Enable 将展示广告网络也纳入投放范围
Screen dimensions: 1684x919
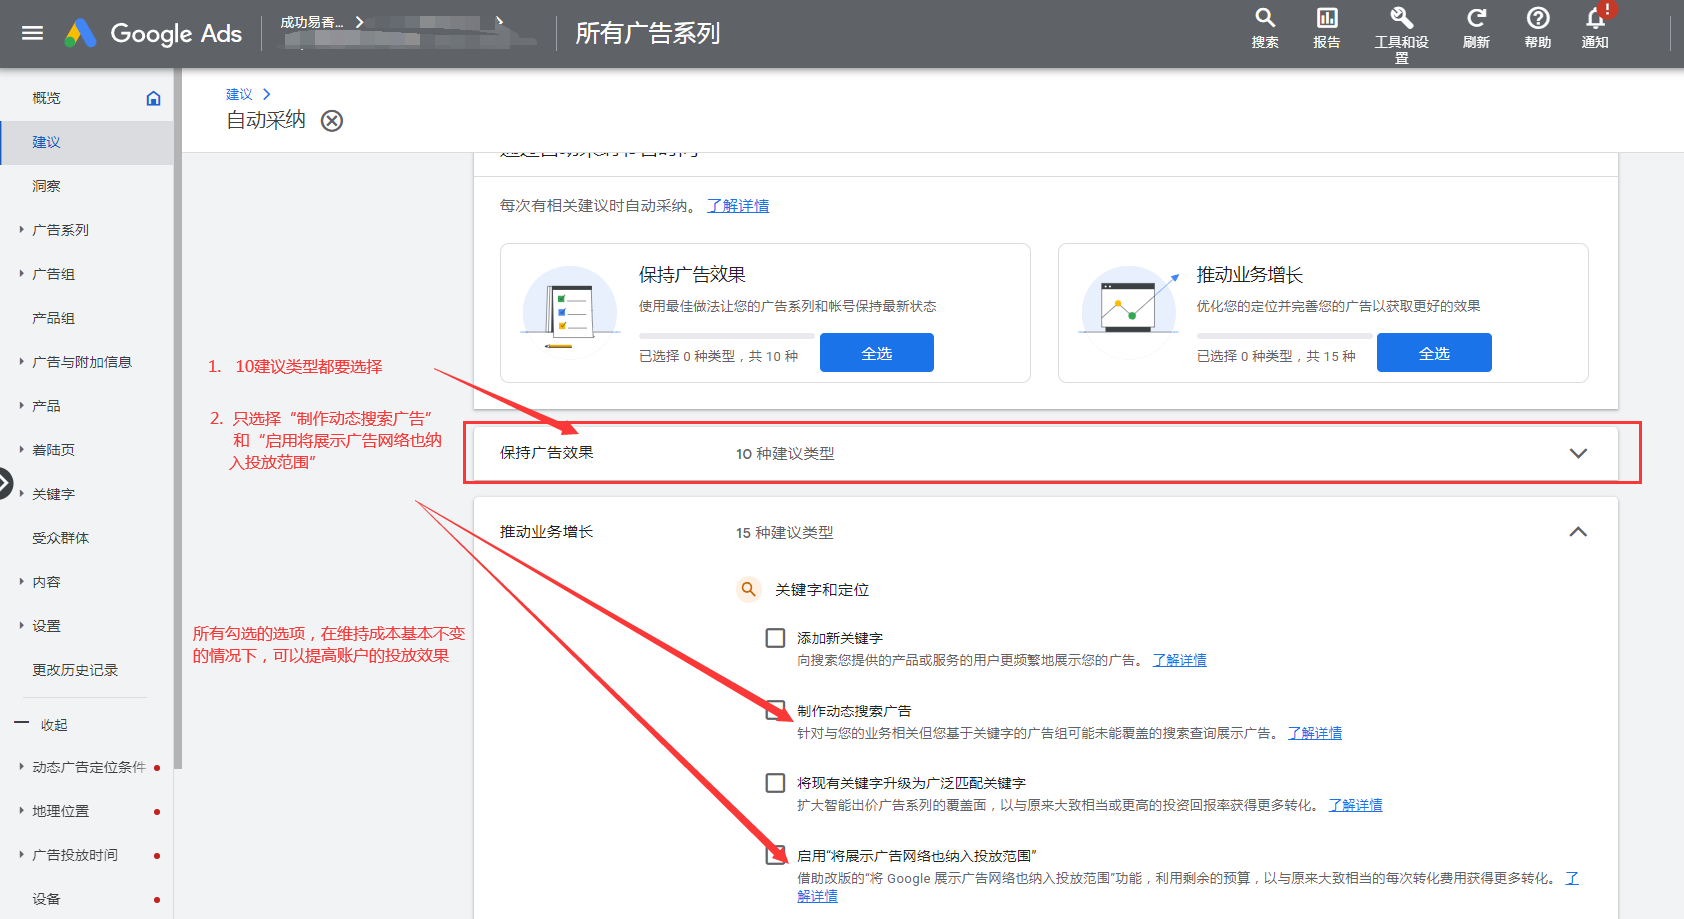(x=774, y=856)
